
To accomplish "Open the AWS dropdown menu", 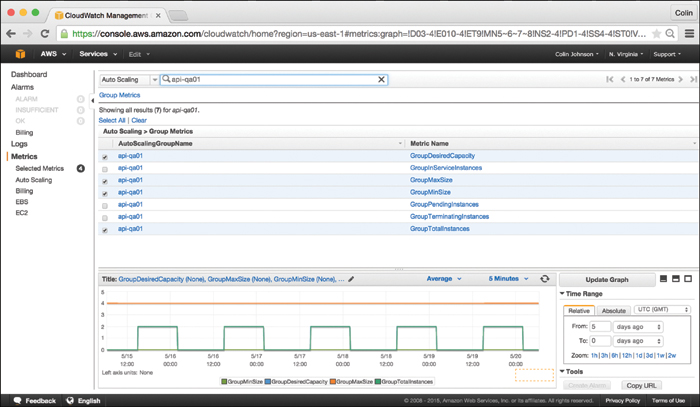I will 53,54.
